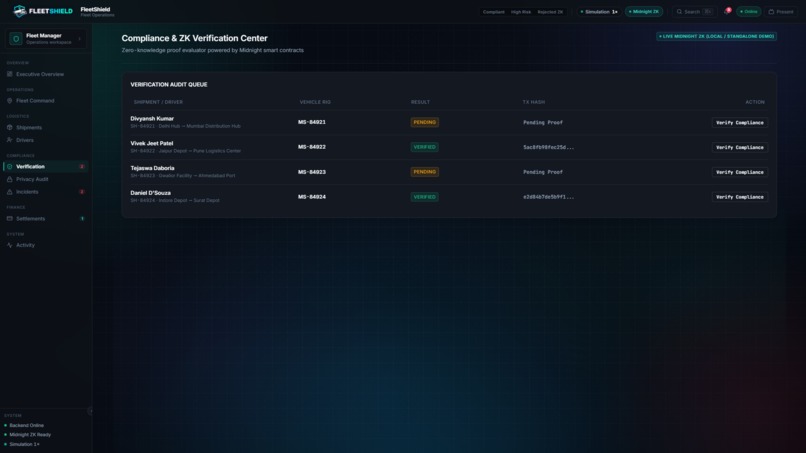Open Executive Overview page
The image size is (806, 453).
click(46, 74)
